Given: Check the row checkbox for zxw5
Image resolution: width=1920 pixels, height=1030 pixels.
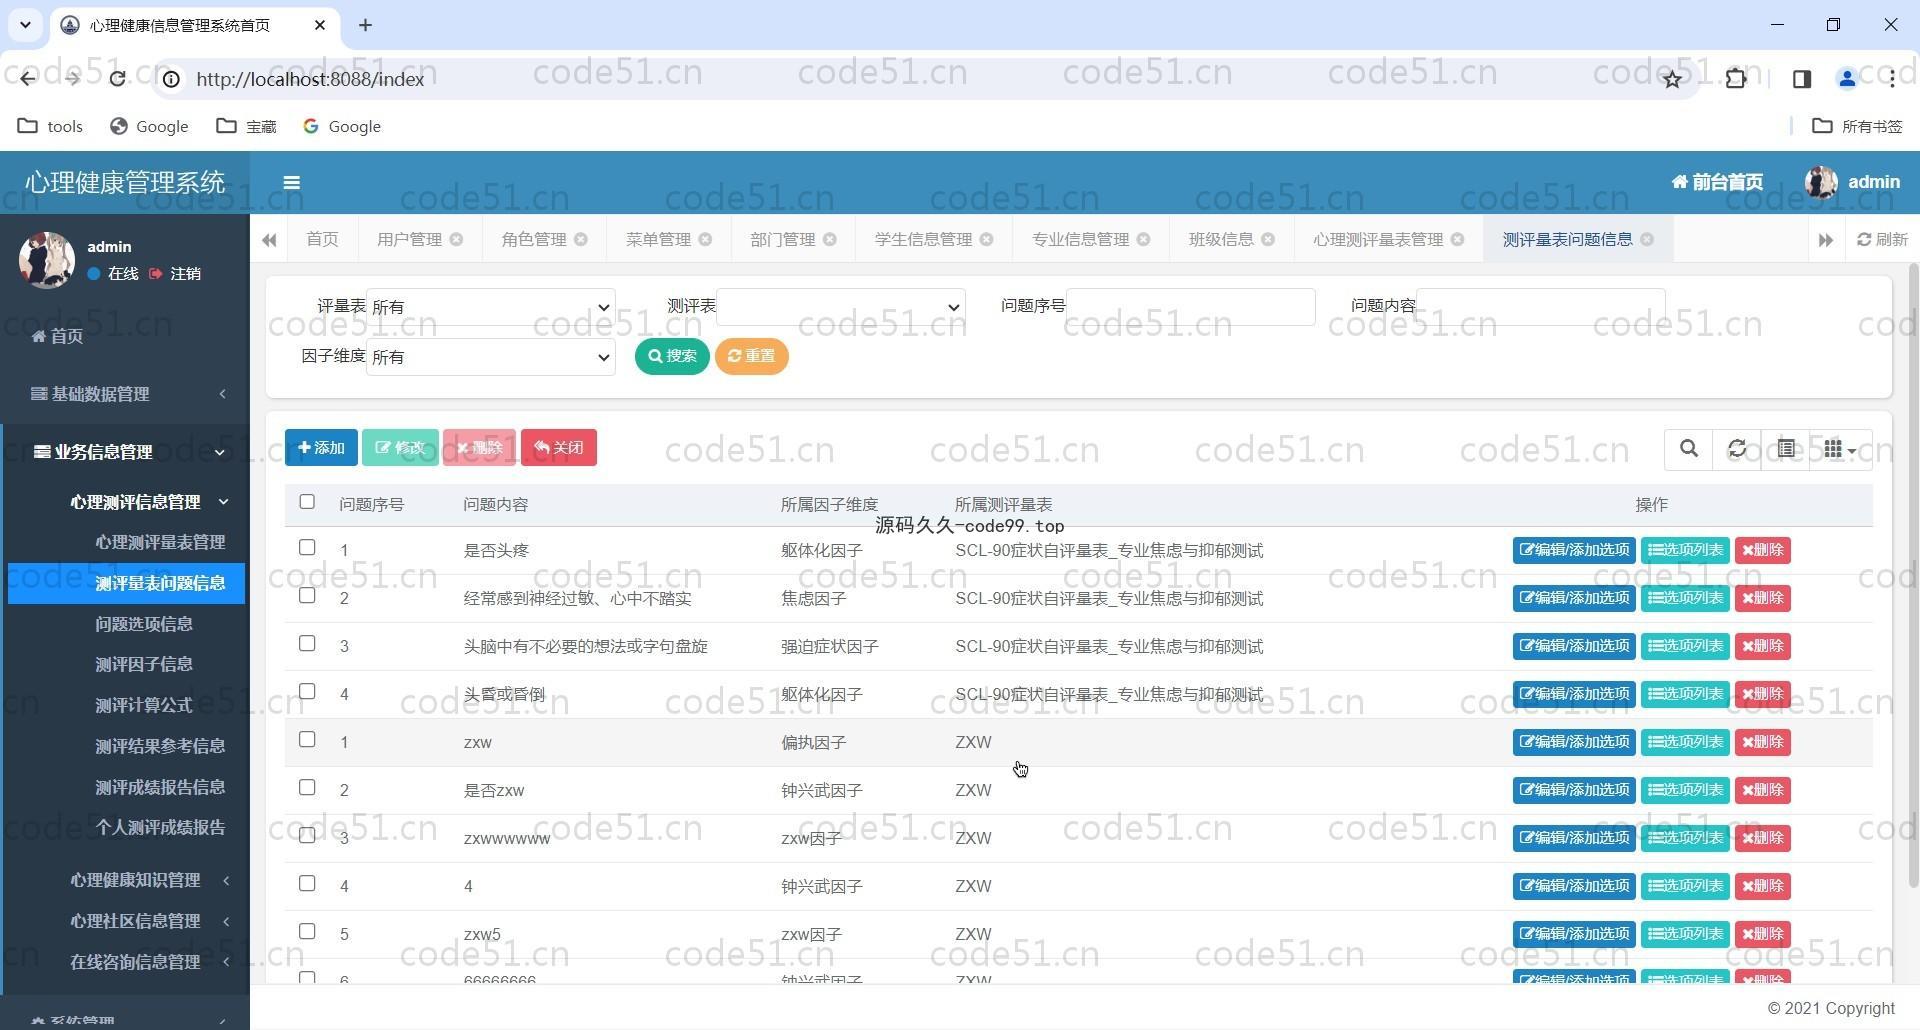Looking at the screenshot, I should (307, 932).
